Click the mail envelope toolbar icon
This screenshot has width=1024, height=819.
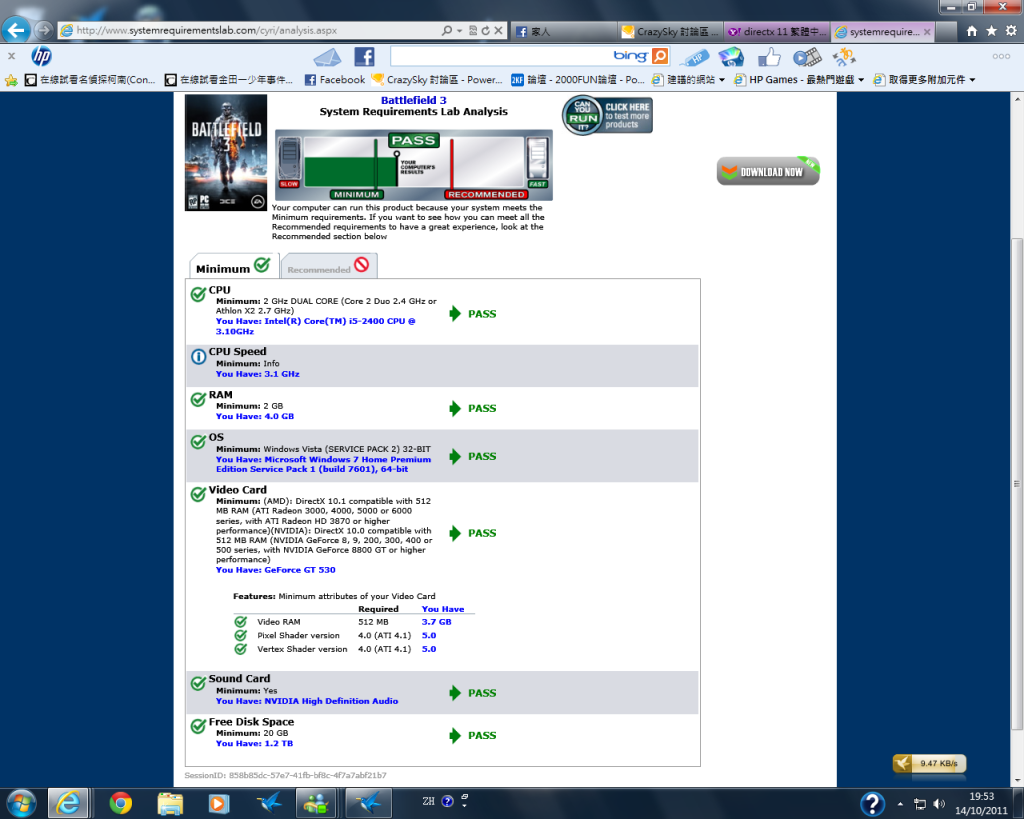click(x=327, y=57)
